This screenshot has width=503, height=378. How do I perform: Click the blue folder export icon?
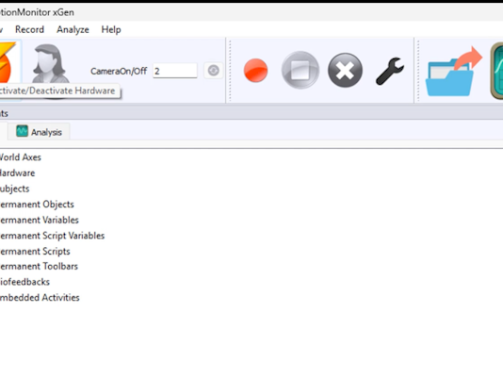453,72
